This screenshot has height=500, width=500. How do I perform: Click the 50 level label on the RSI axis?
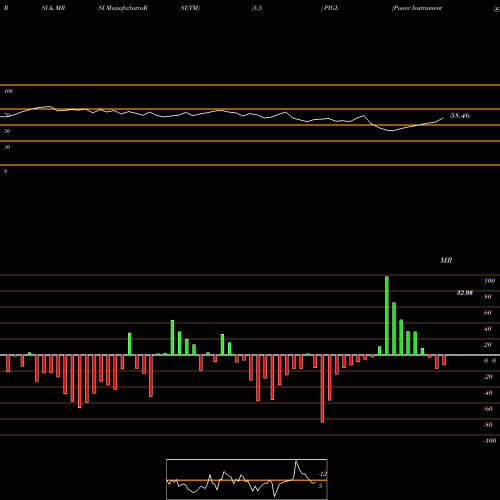(7, 131)
